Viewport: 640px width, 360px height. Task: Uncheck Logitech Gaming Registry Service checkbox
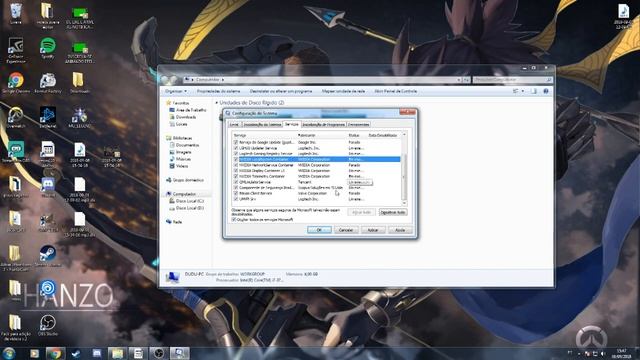[236, 153]
